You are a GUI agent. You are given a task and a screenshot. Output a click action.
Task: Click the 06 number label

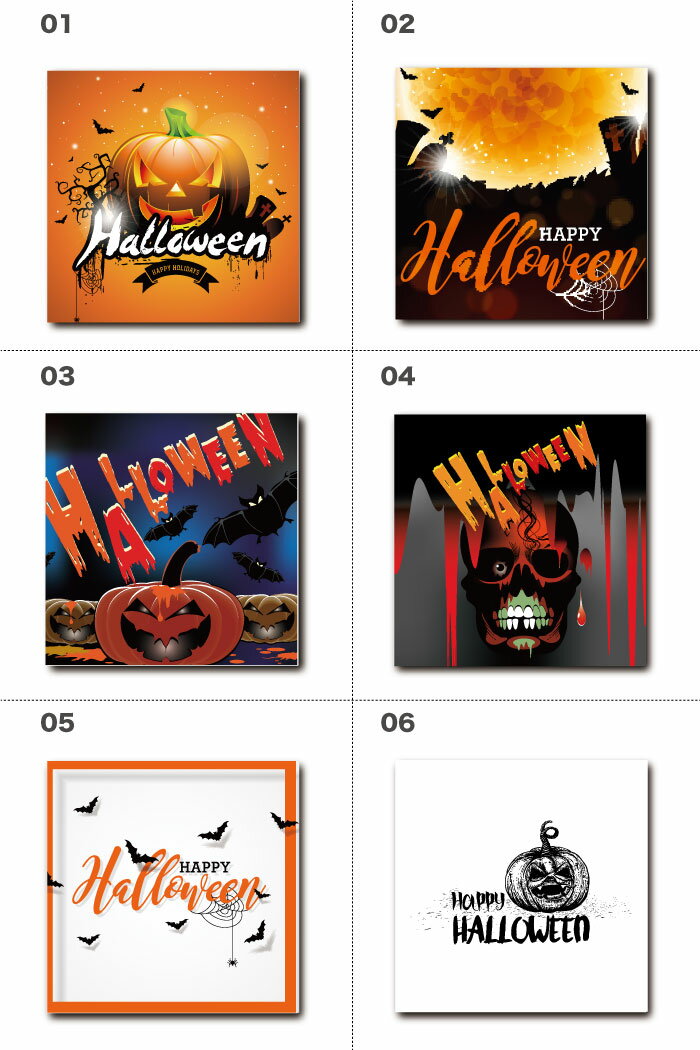coord(398,723)
